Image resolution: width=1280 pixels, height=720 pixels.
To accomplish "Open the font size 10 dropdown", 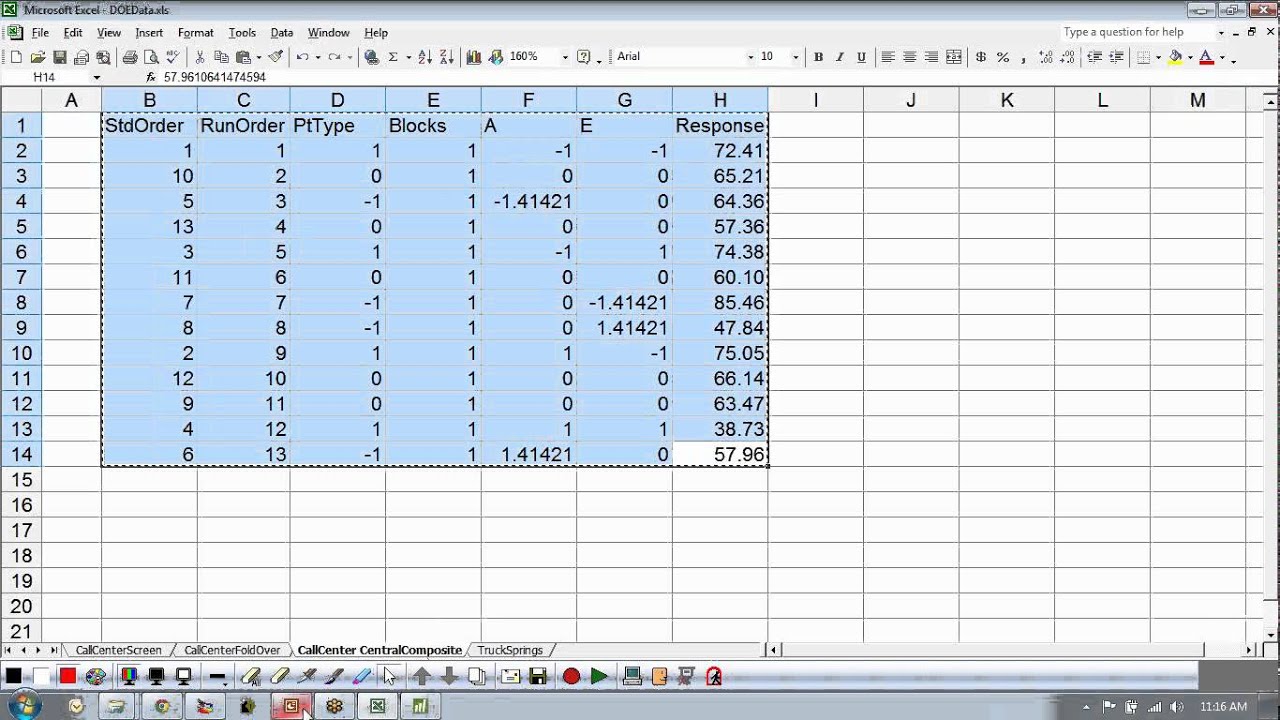I will [x=795, y=57].
